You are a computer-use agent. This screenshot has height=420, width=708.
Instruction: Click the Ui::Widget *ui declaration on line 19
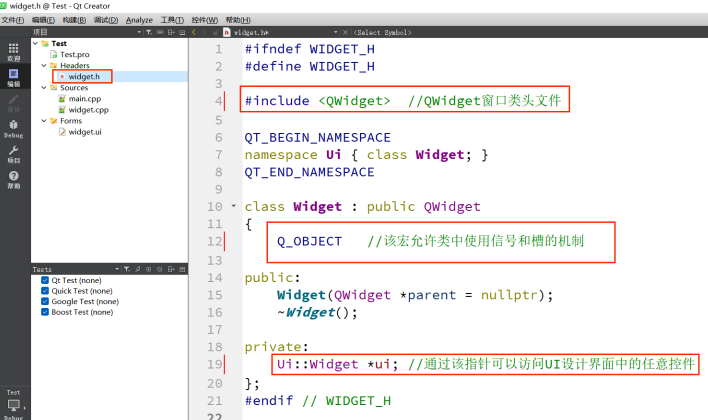pos(337,364)
